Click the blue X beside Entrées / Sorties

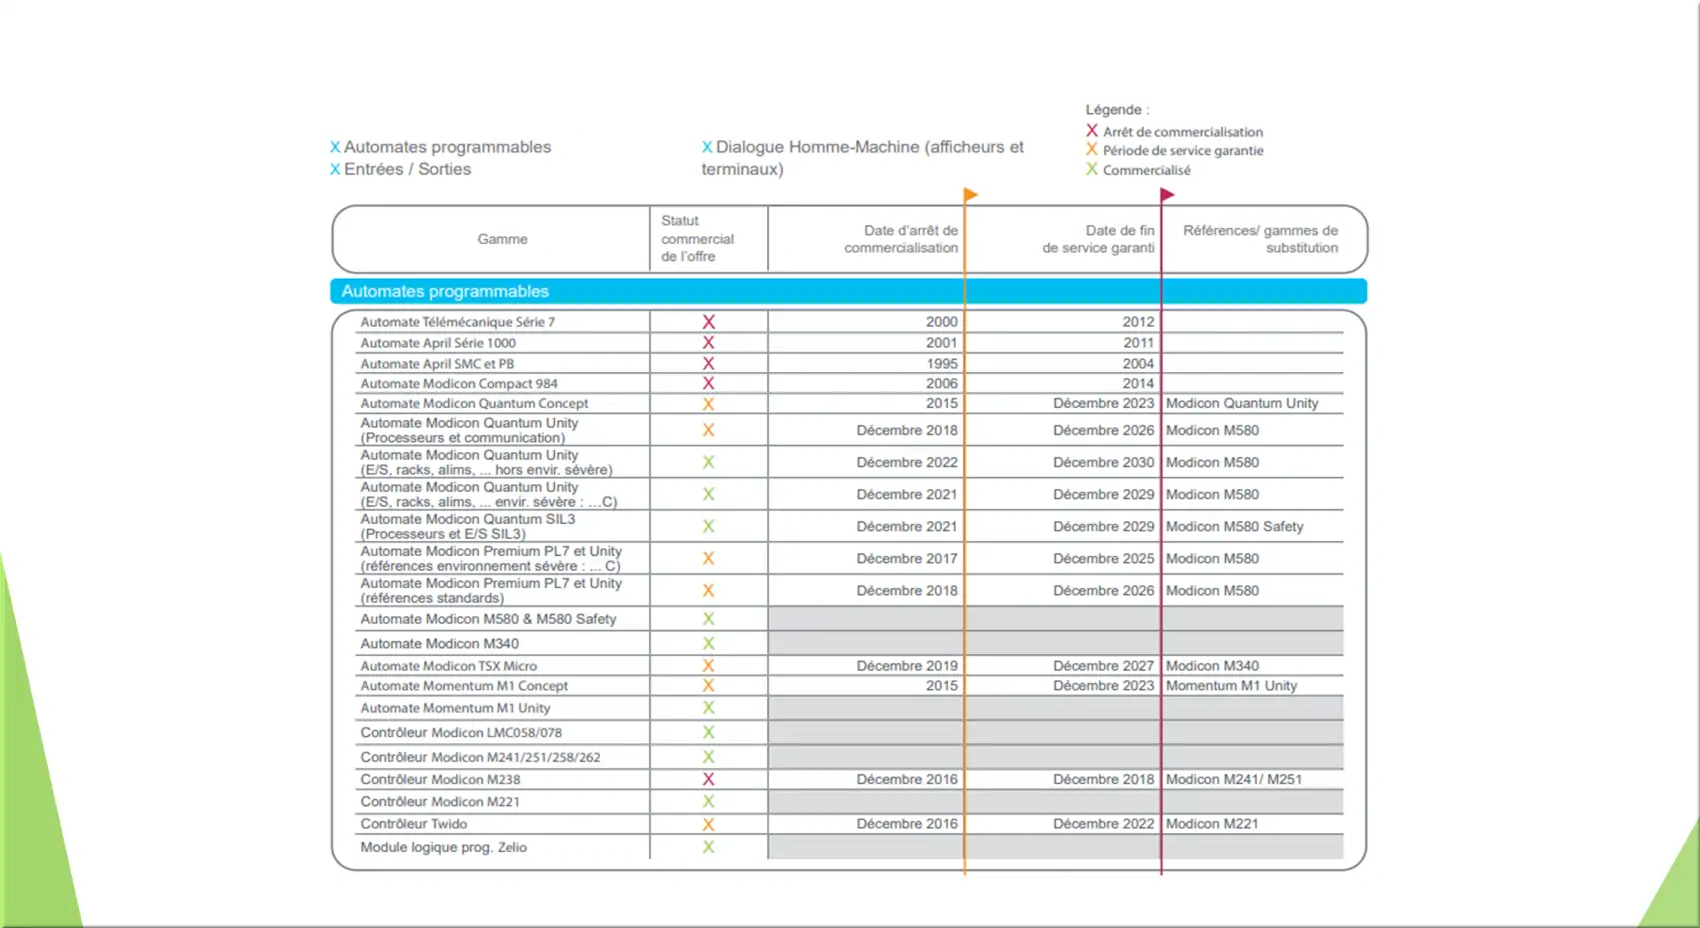(x=335, y=170)
